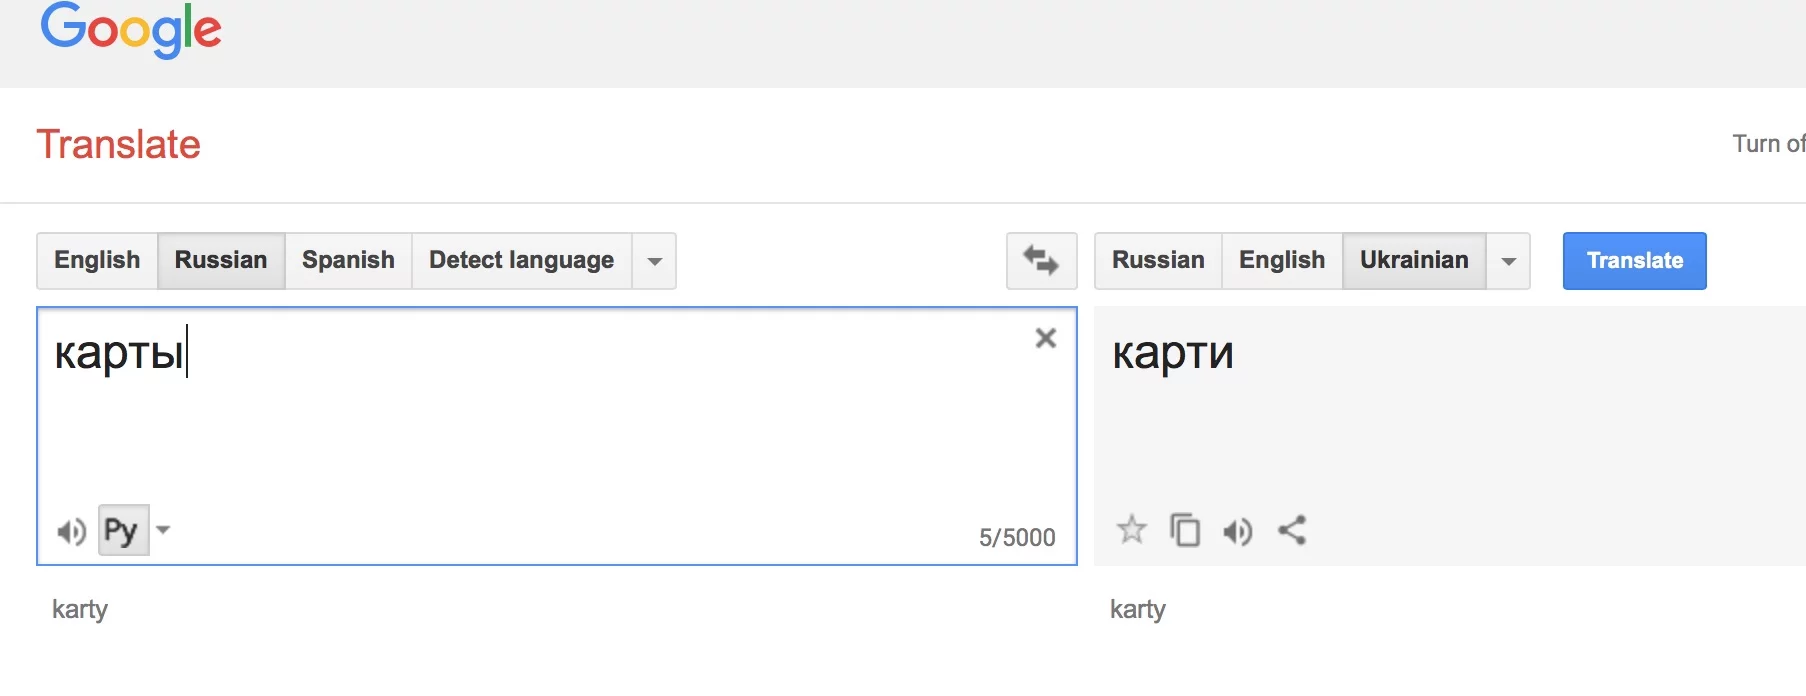Save translation with the star icon
The height and width of the screenshot is (696, 1806).
[1131, 529]
